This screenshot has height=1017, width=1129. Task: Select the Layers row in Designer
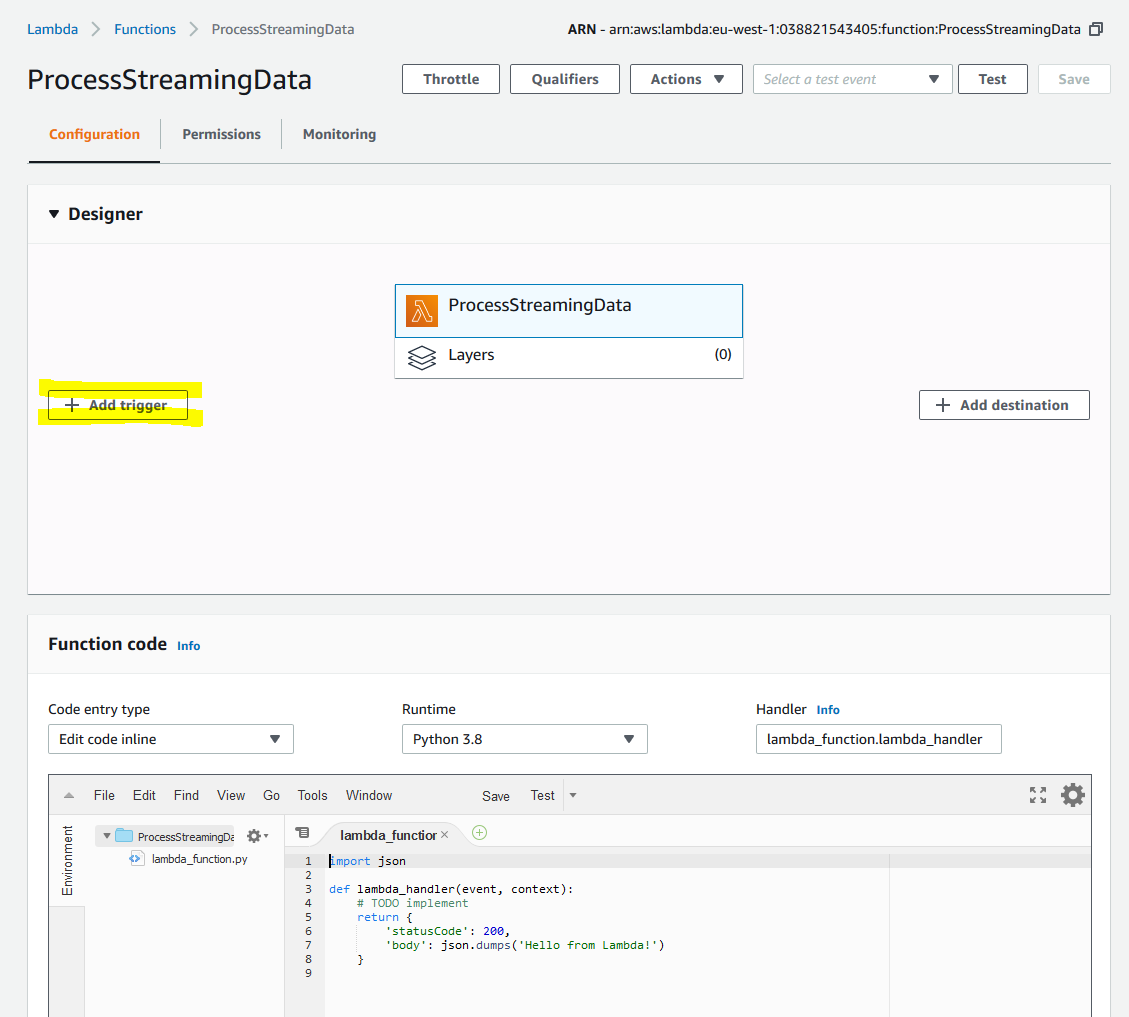tap(569, 357)
